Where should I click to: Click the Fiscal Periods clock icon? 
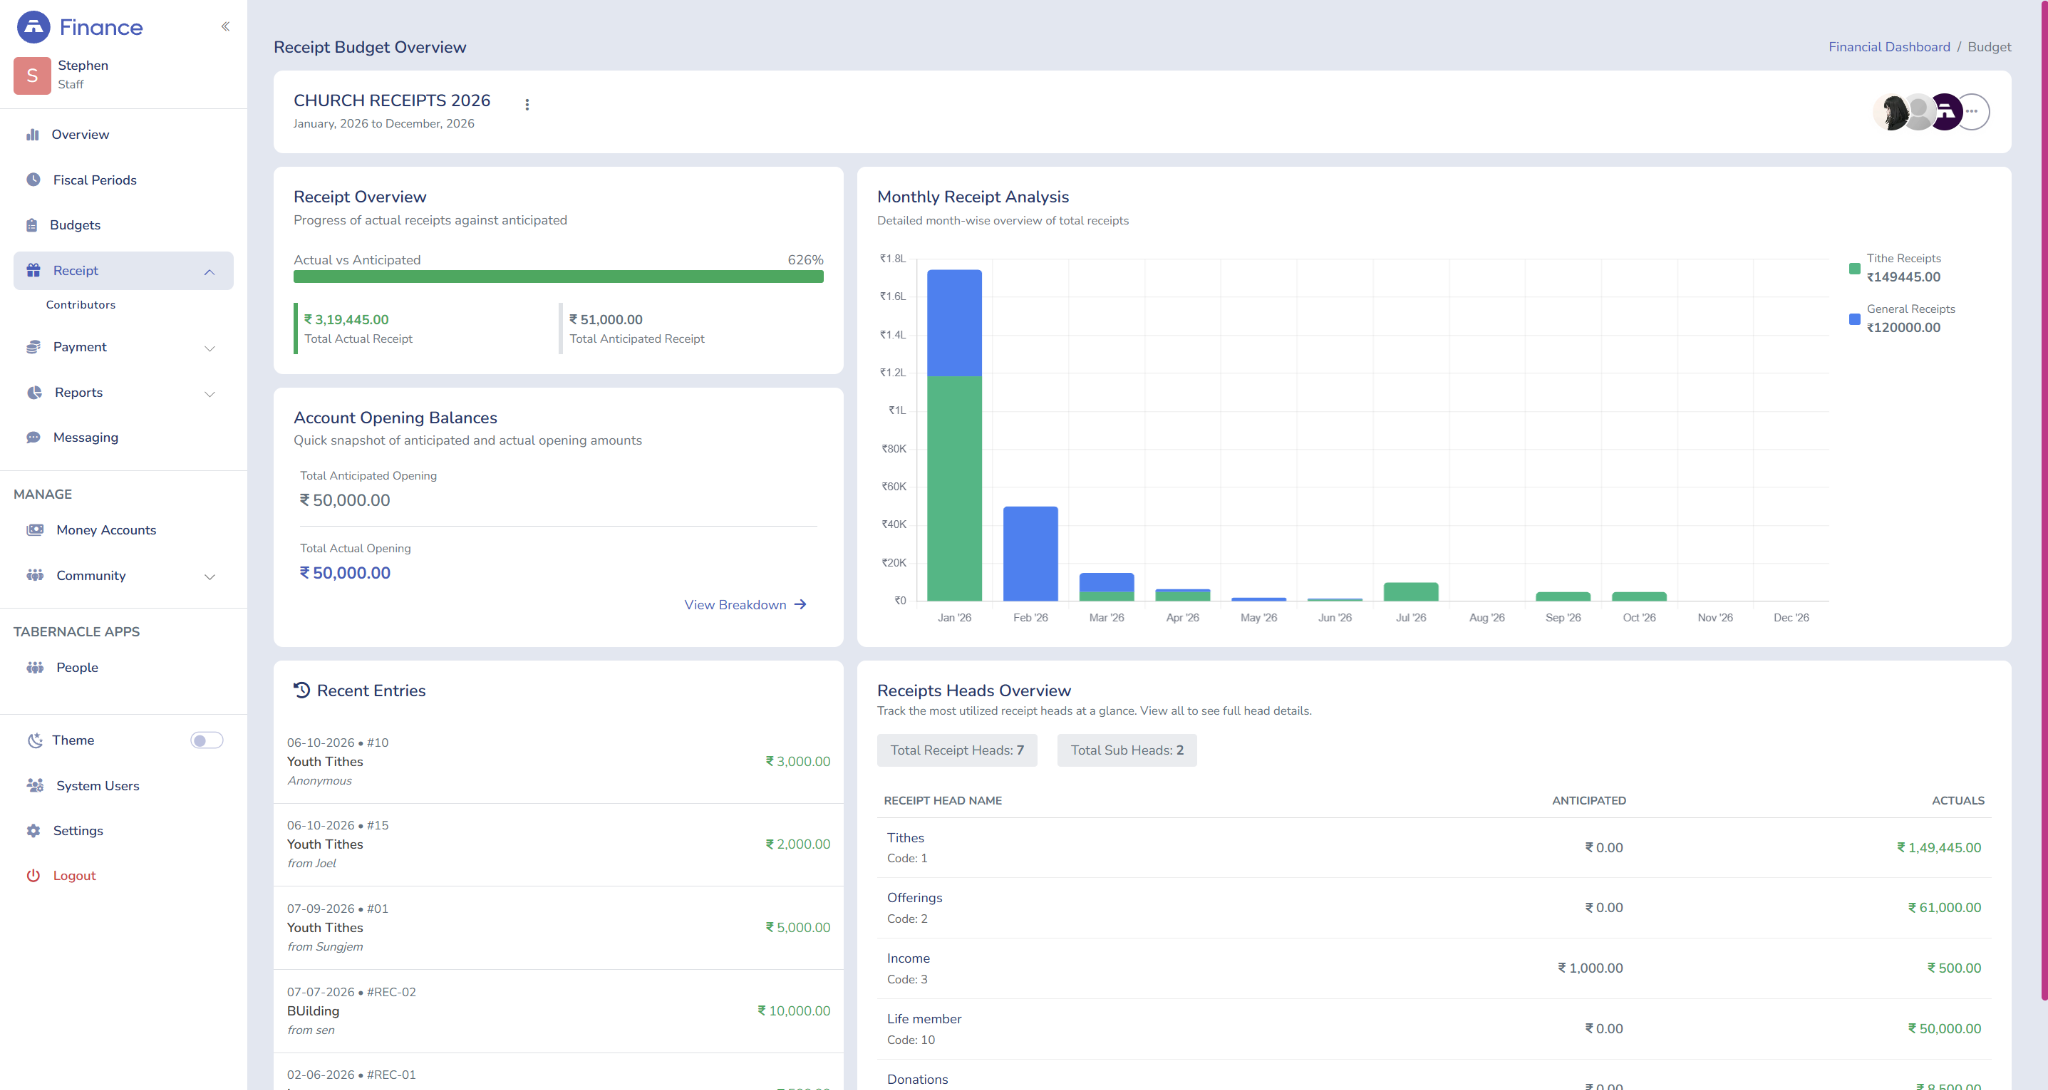[33, 180]
